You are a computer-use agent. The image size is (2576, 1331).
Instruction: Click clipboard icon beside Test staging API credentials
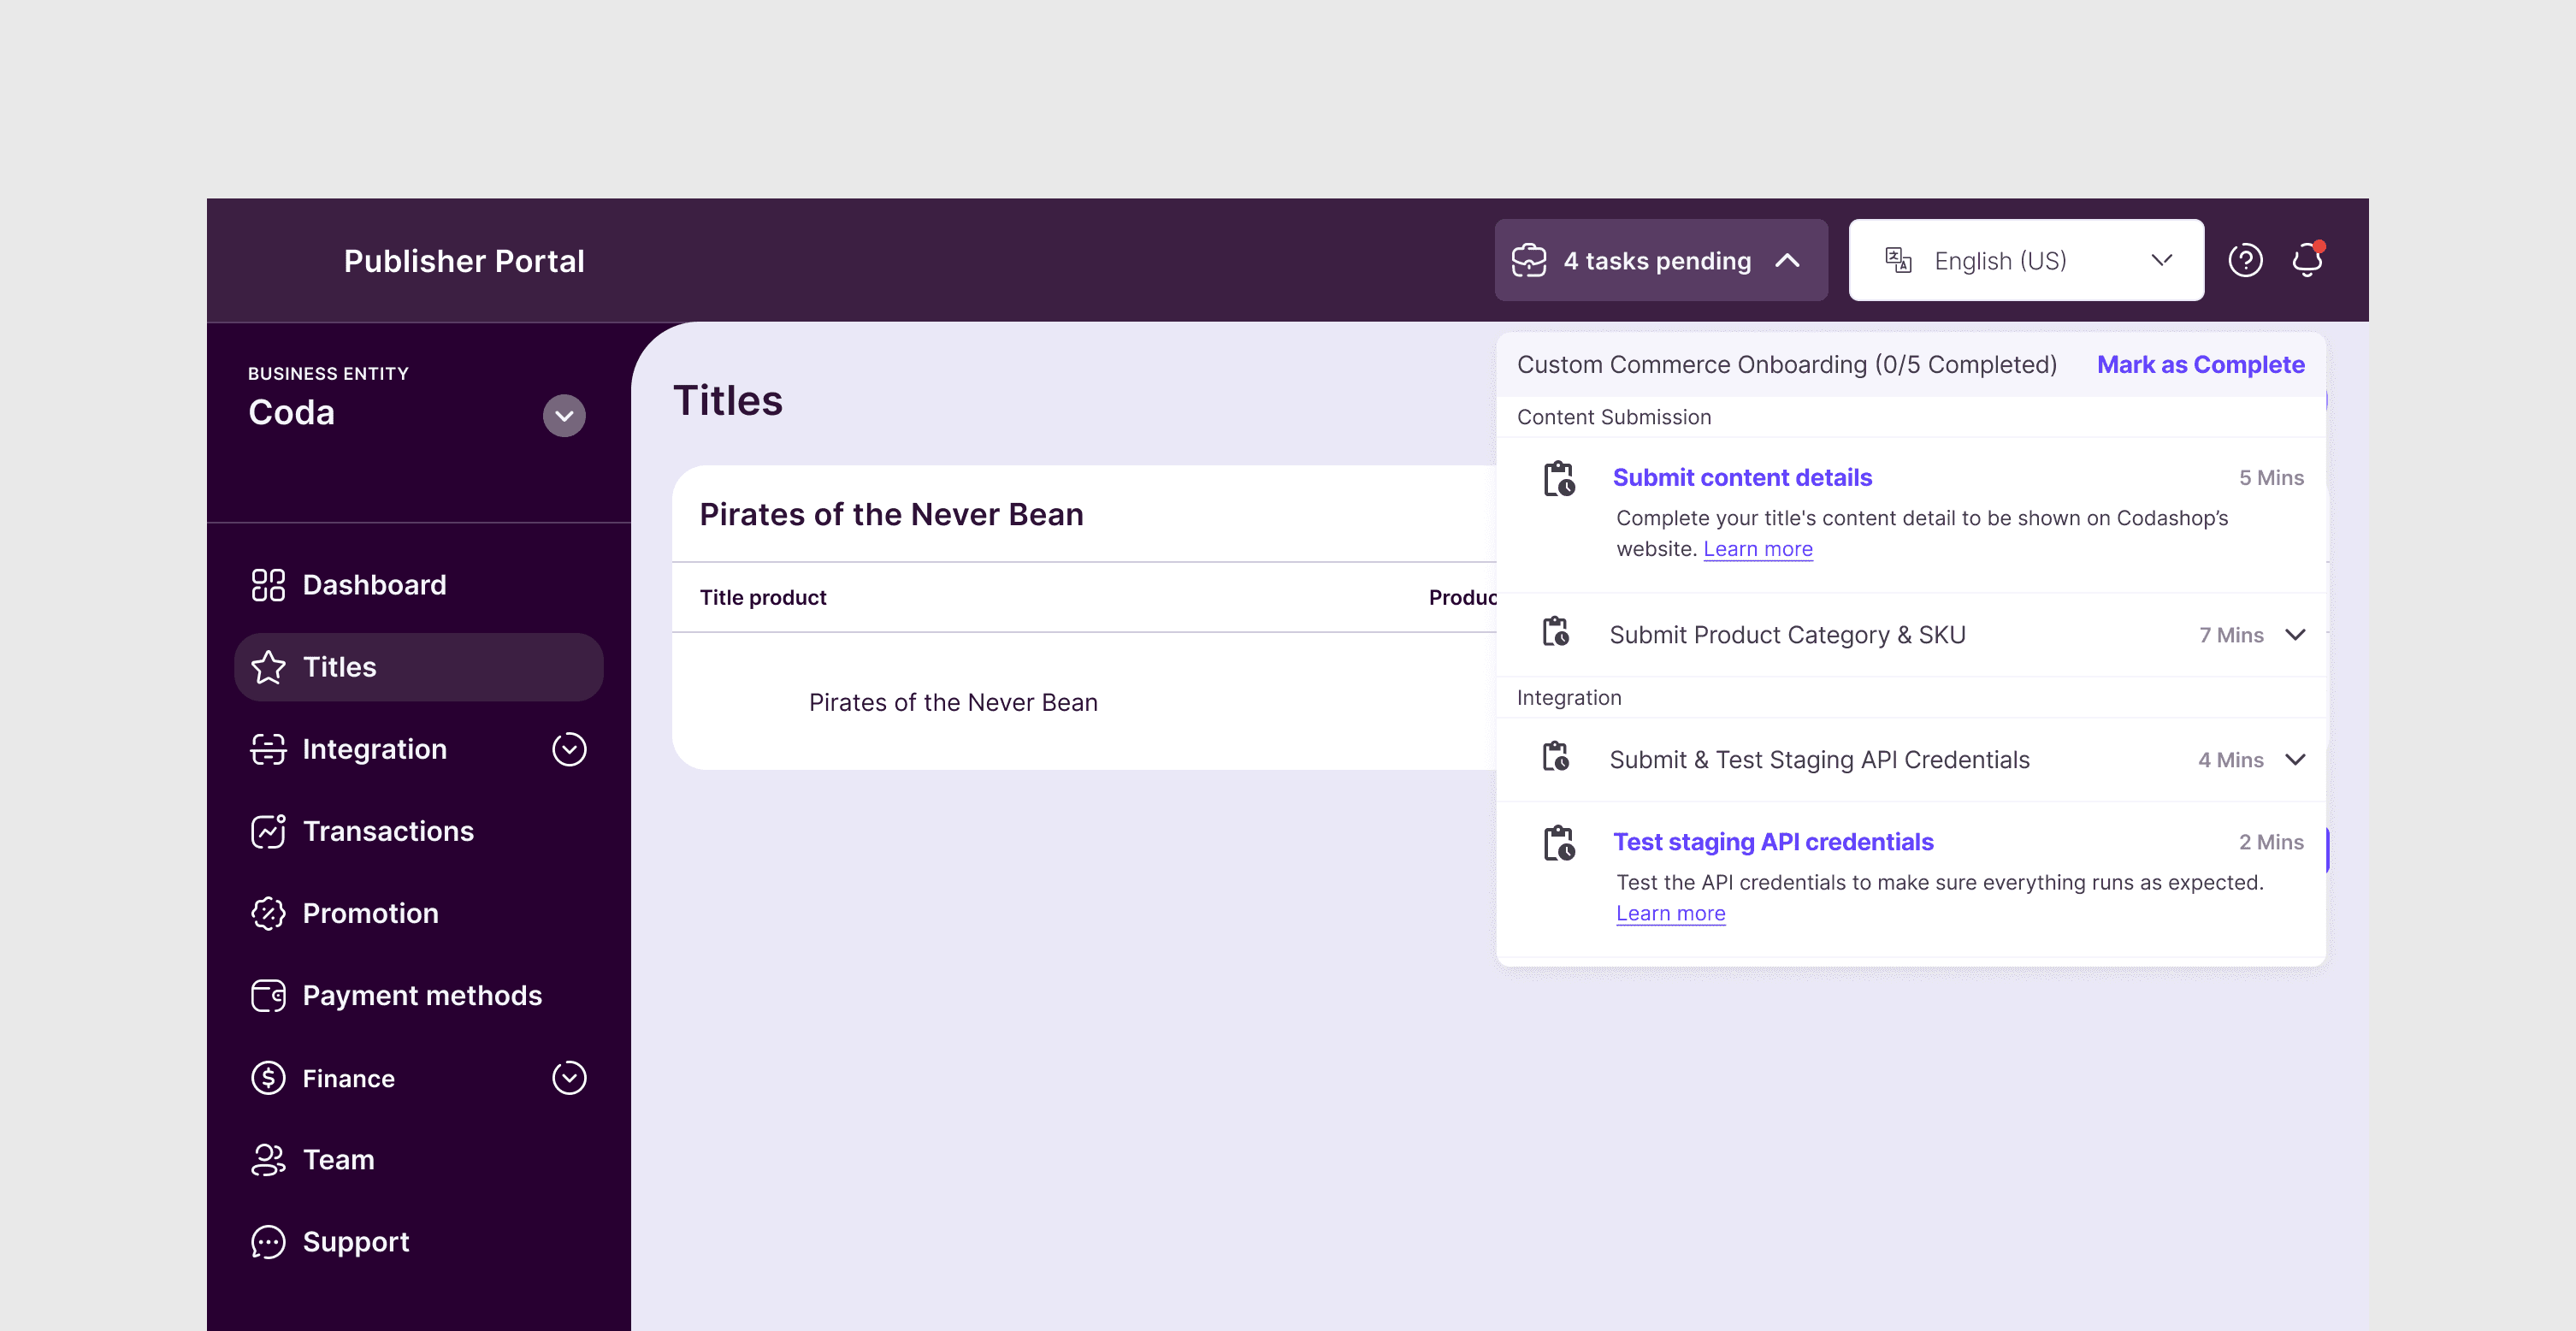point(1559,843)
